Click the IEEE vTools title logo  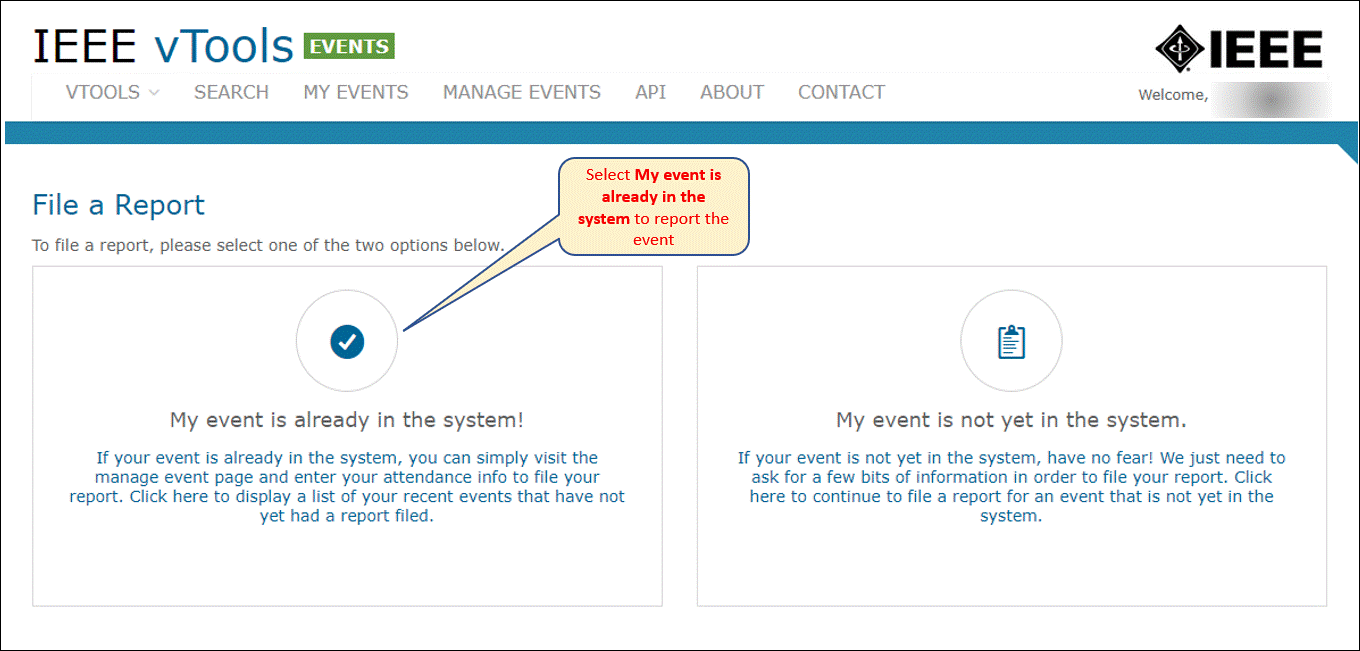163,46
